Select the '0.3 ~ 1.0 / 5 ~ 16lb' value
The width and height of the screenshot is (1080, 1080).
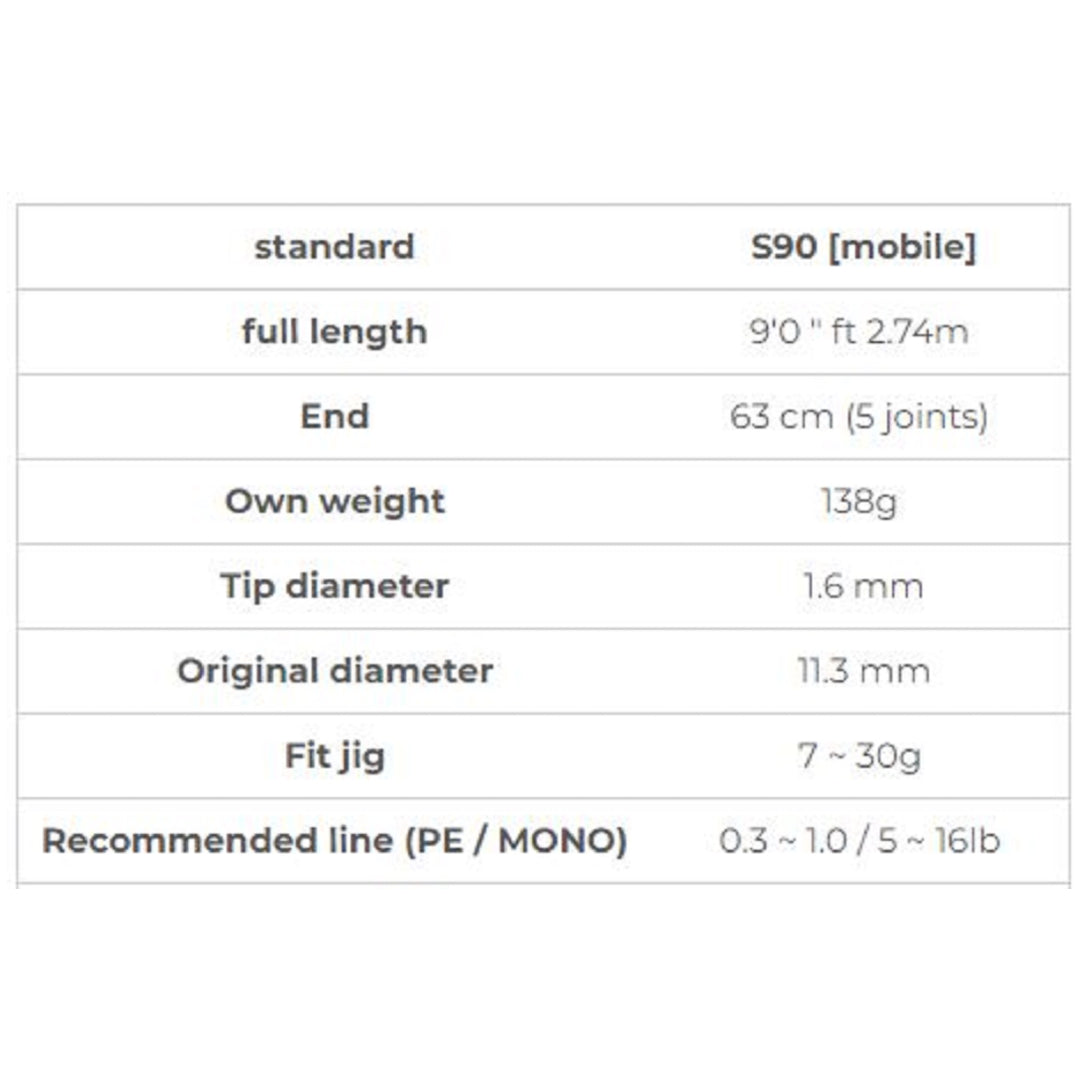pos(859,840)
